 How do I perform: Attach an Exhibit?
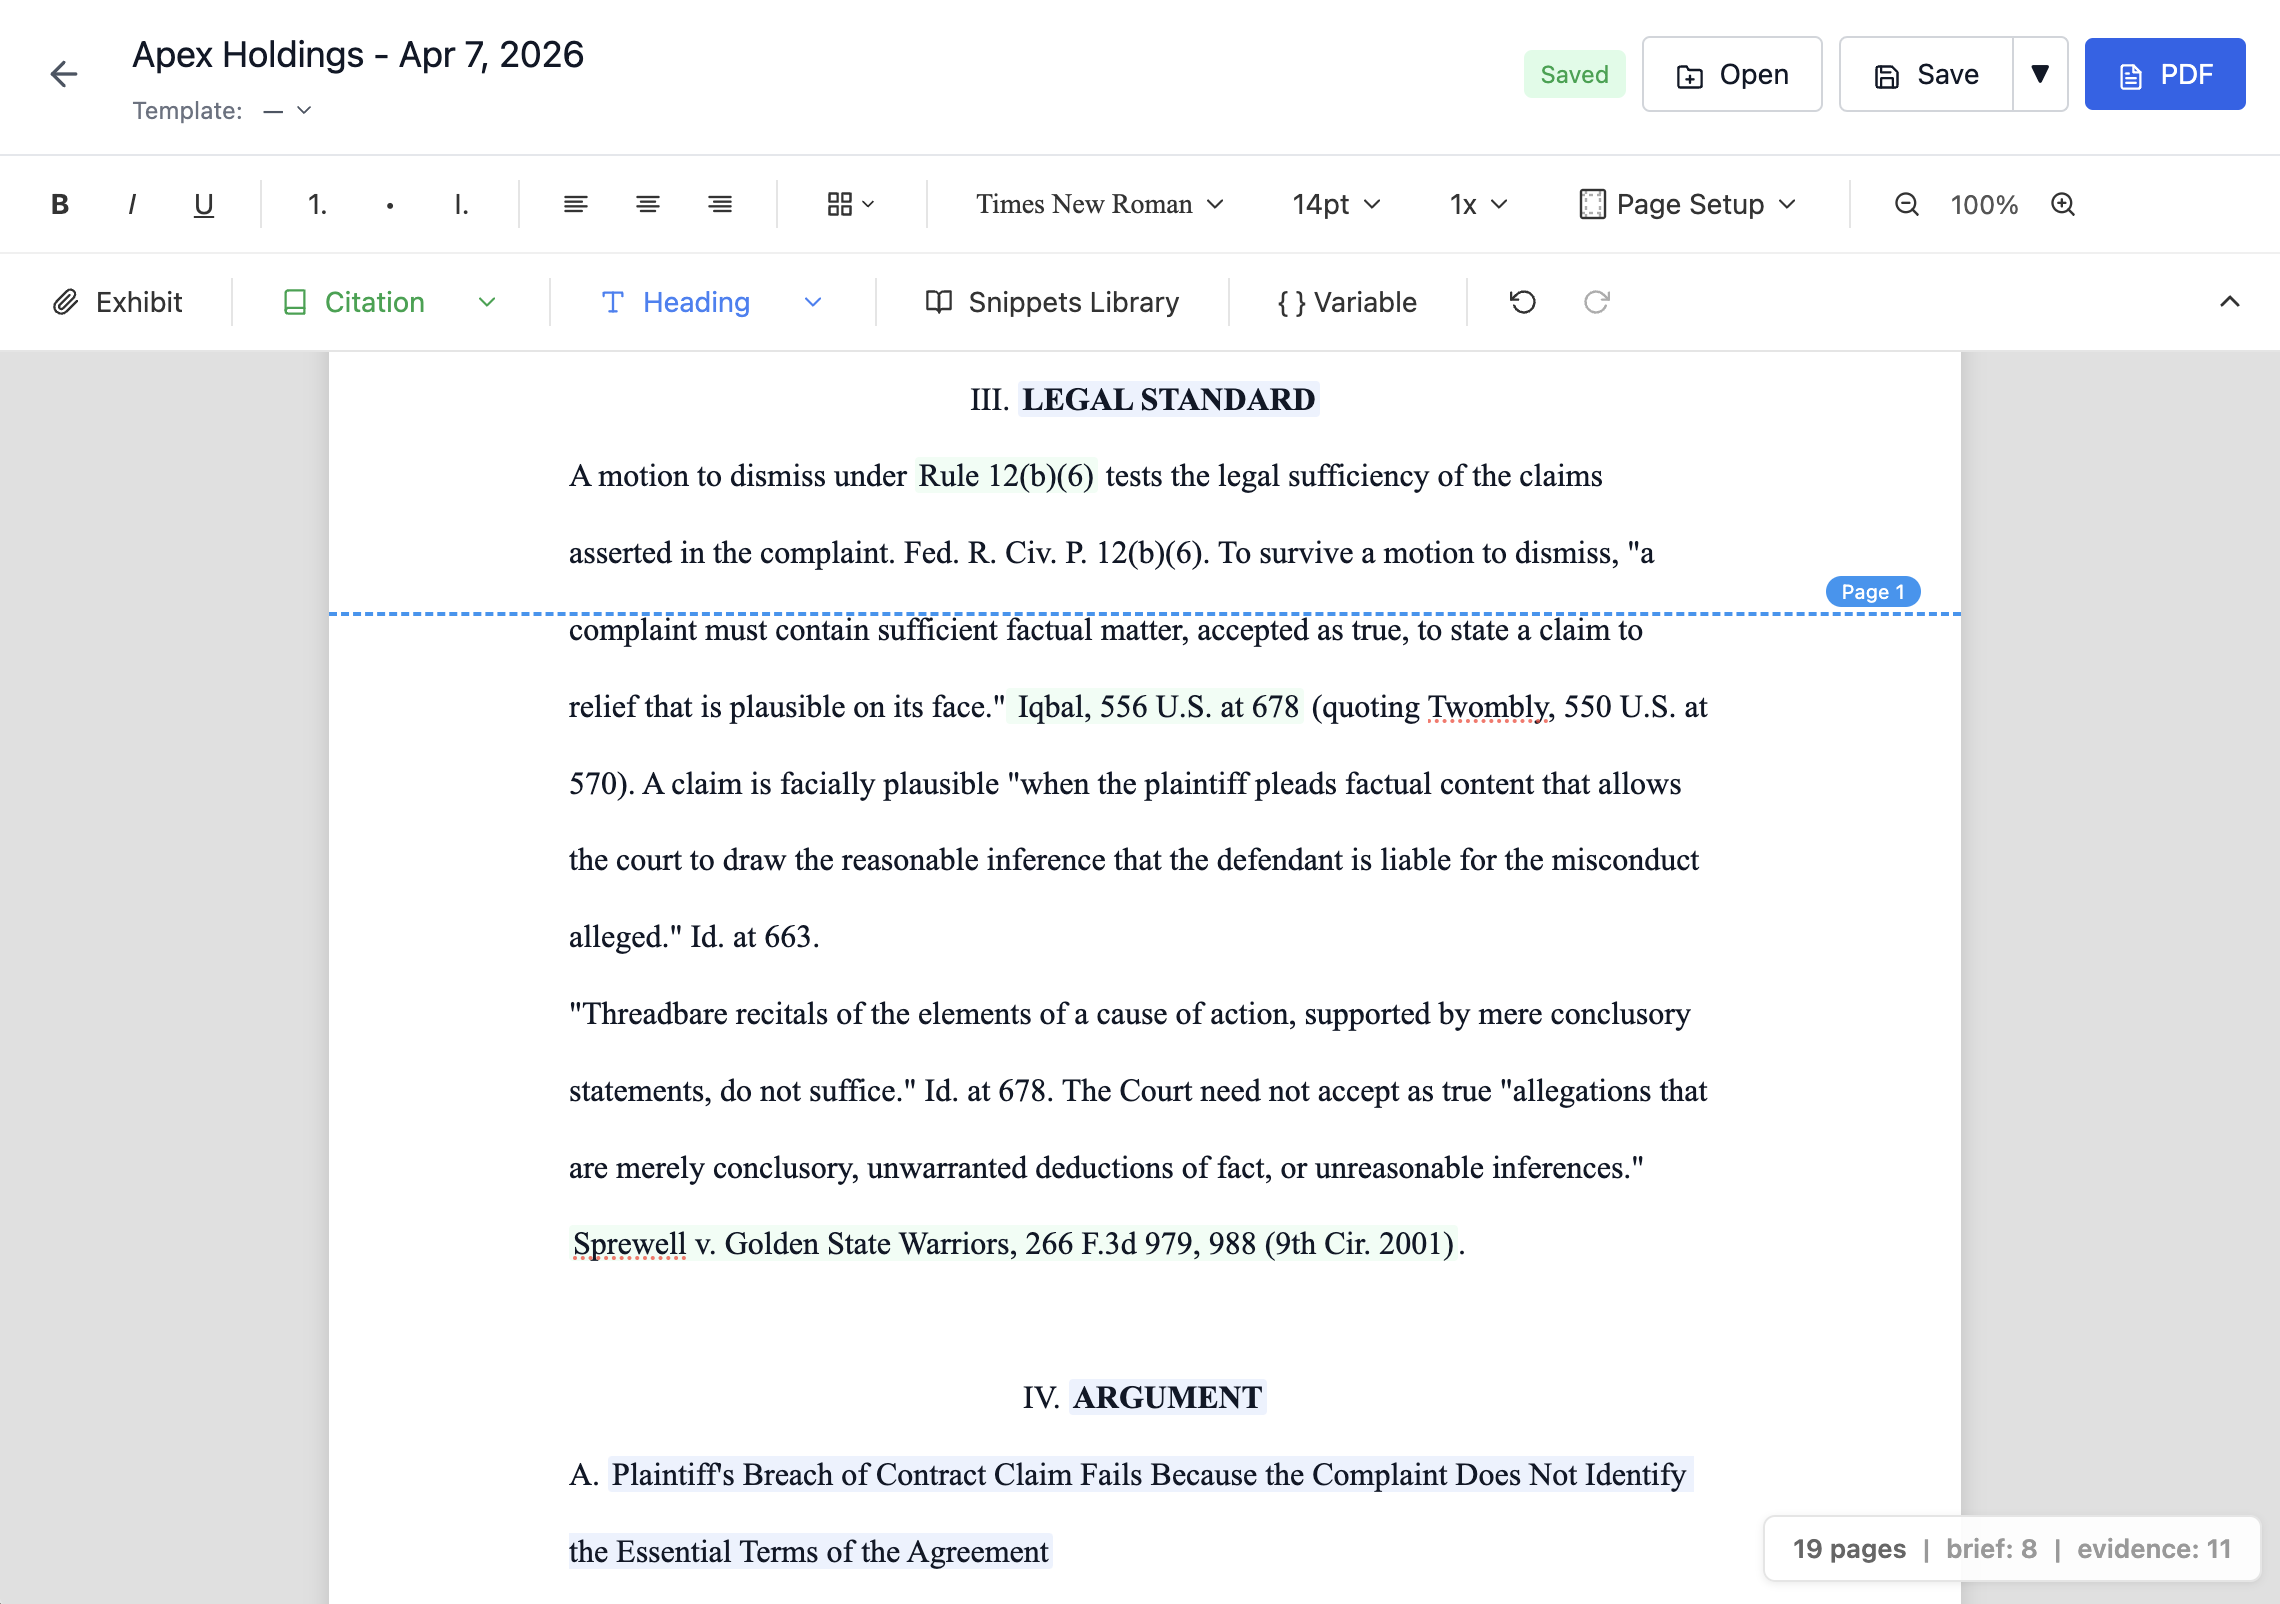(x=120, y=301)
